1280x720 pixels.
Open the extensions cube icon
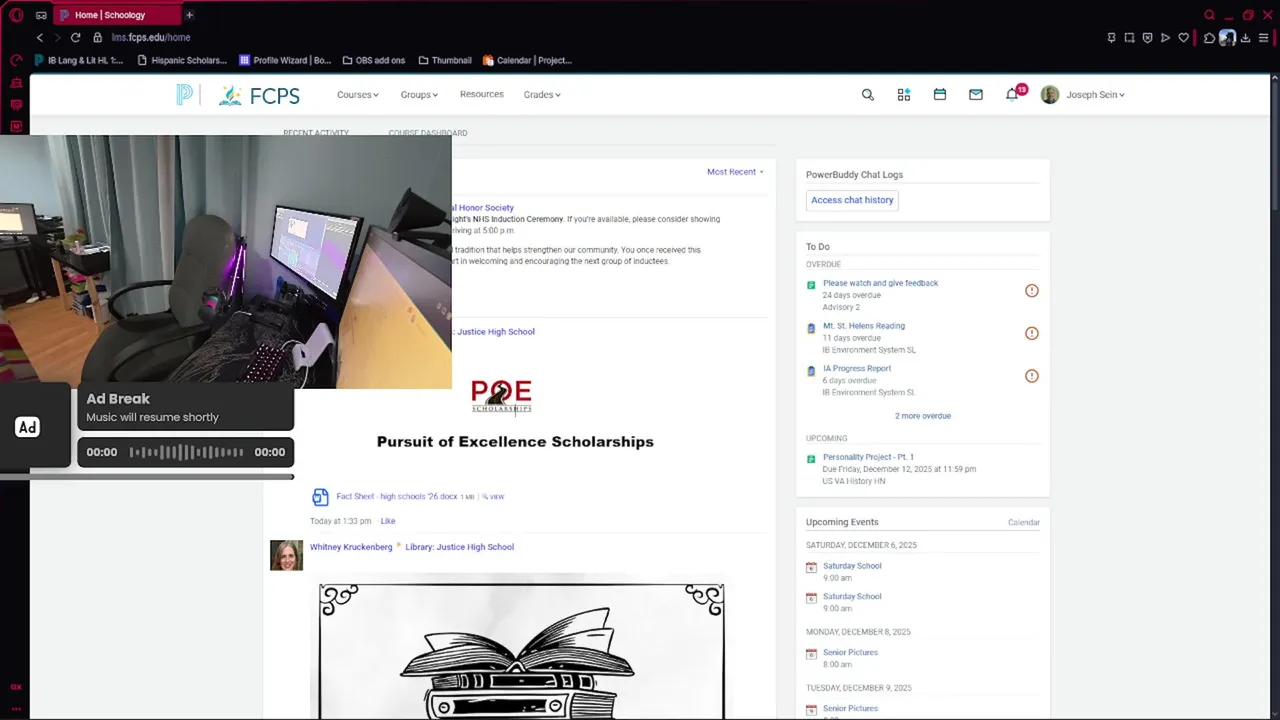(x=1209, y=38)
